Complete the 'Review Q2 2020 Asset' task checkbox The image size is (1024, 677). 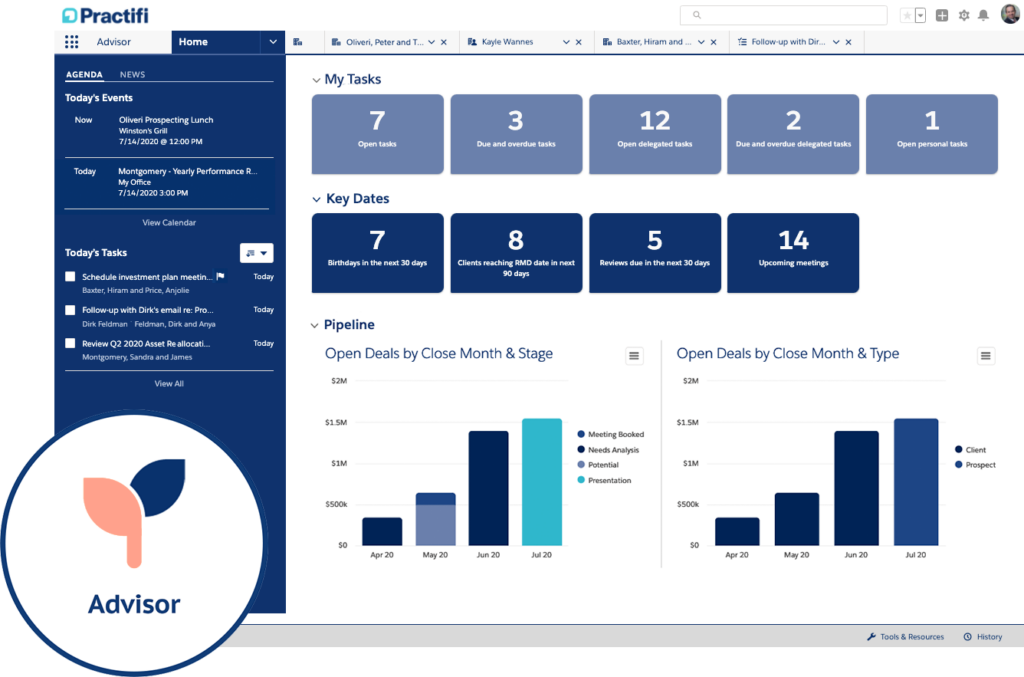70,343
